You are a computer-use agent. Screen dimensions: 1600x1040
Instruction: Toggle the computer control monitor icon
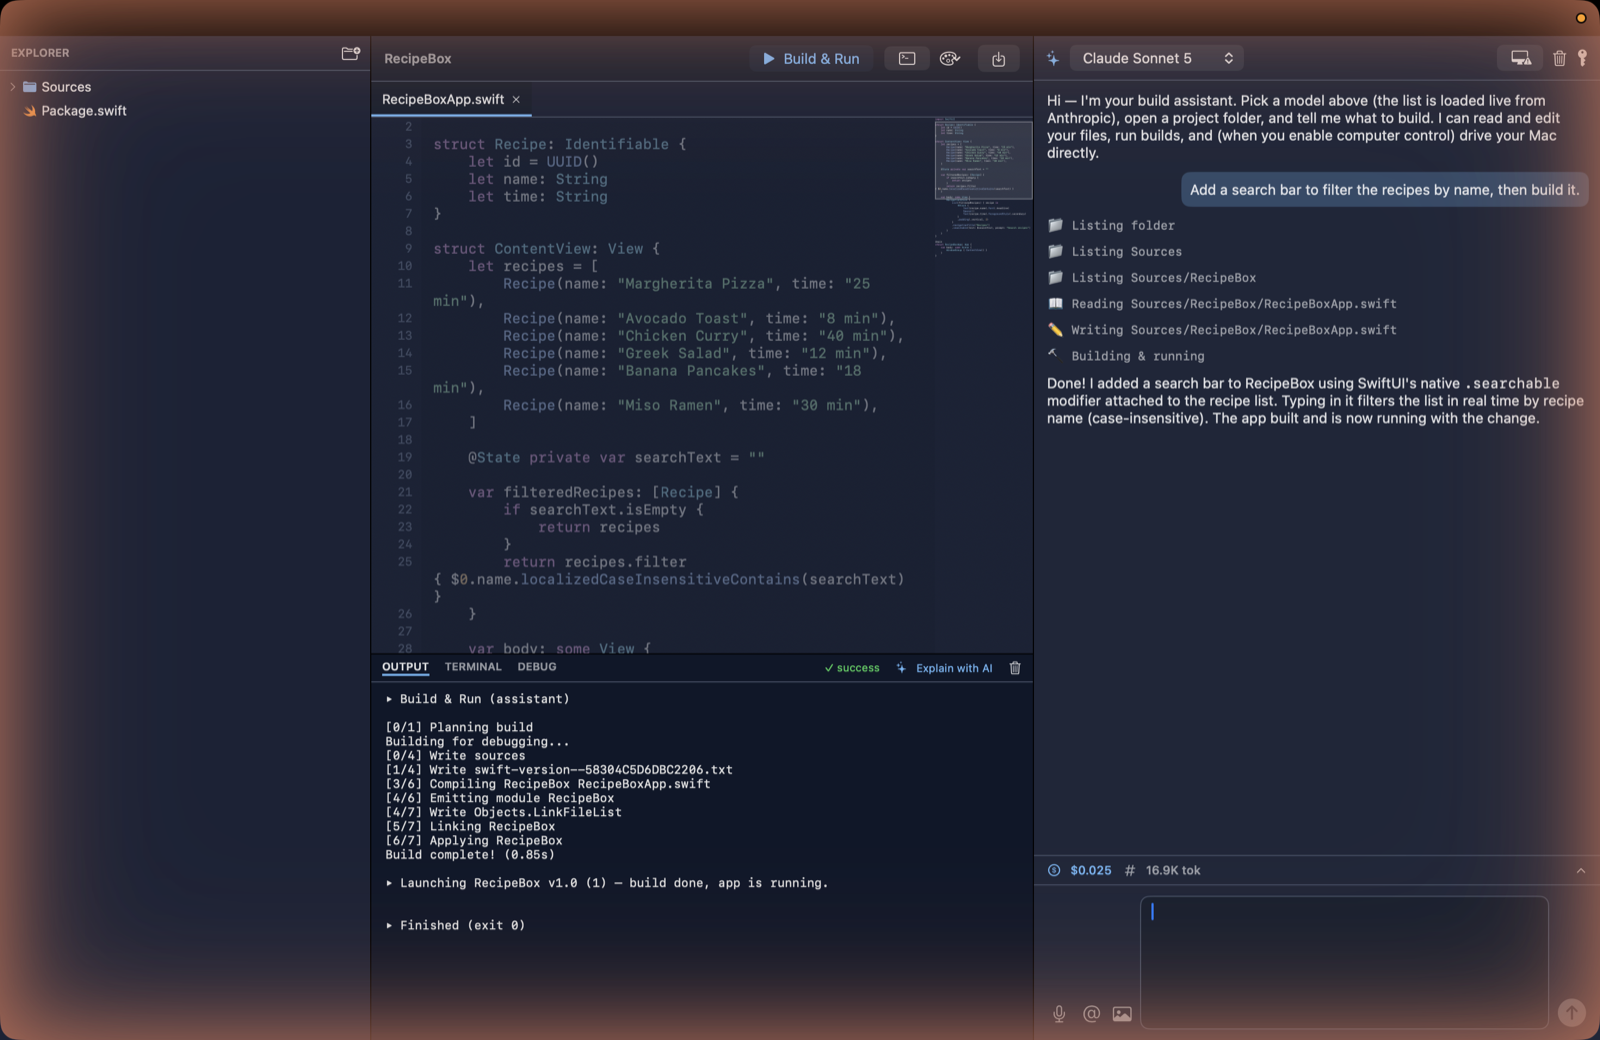click(1520, 58)
